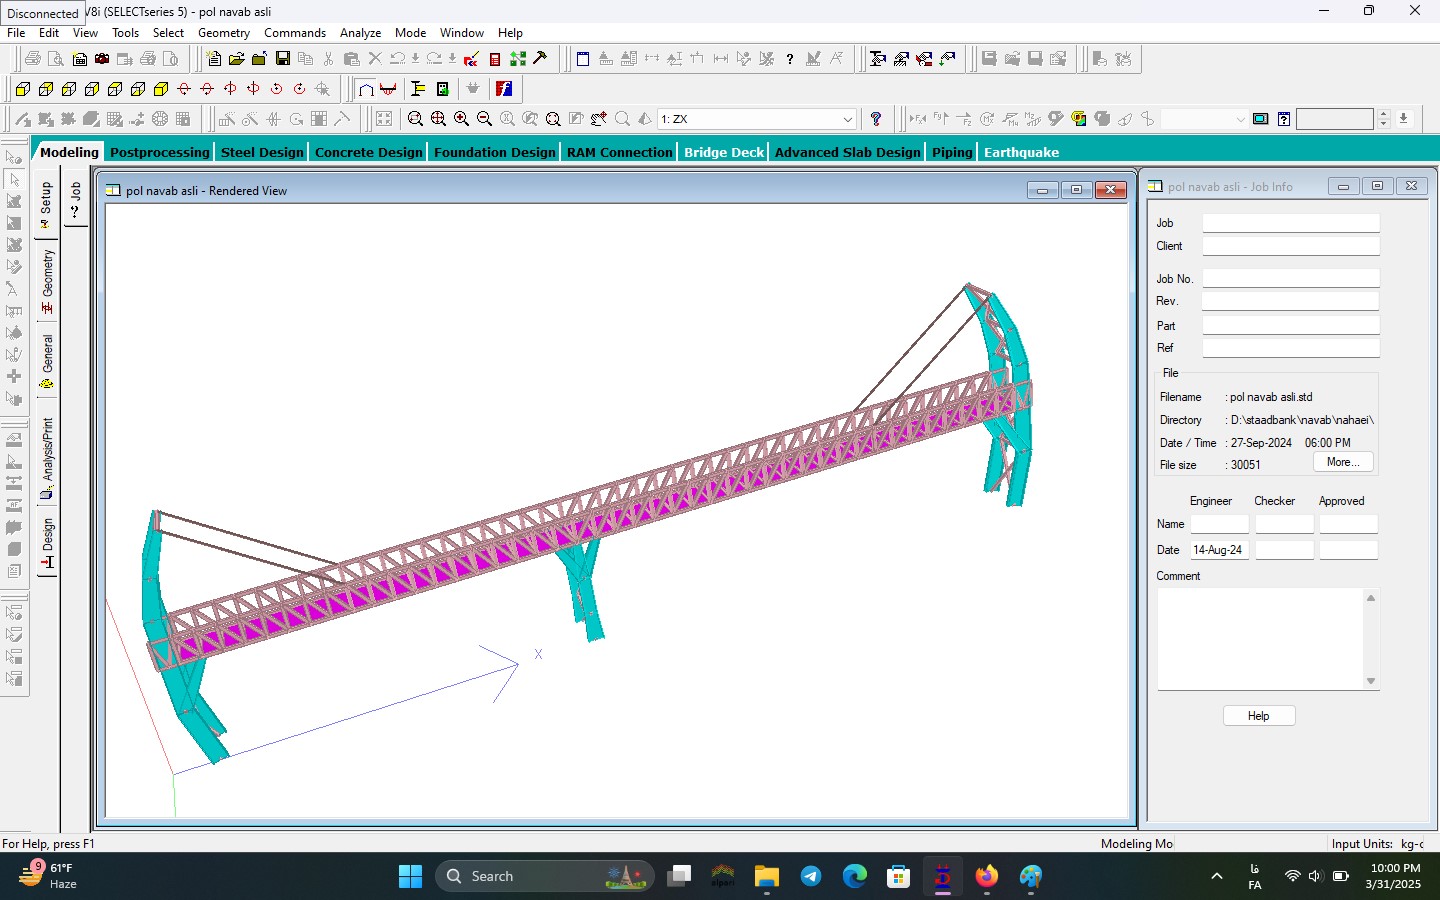Open the Steel Design tab

(262, 152)
